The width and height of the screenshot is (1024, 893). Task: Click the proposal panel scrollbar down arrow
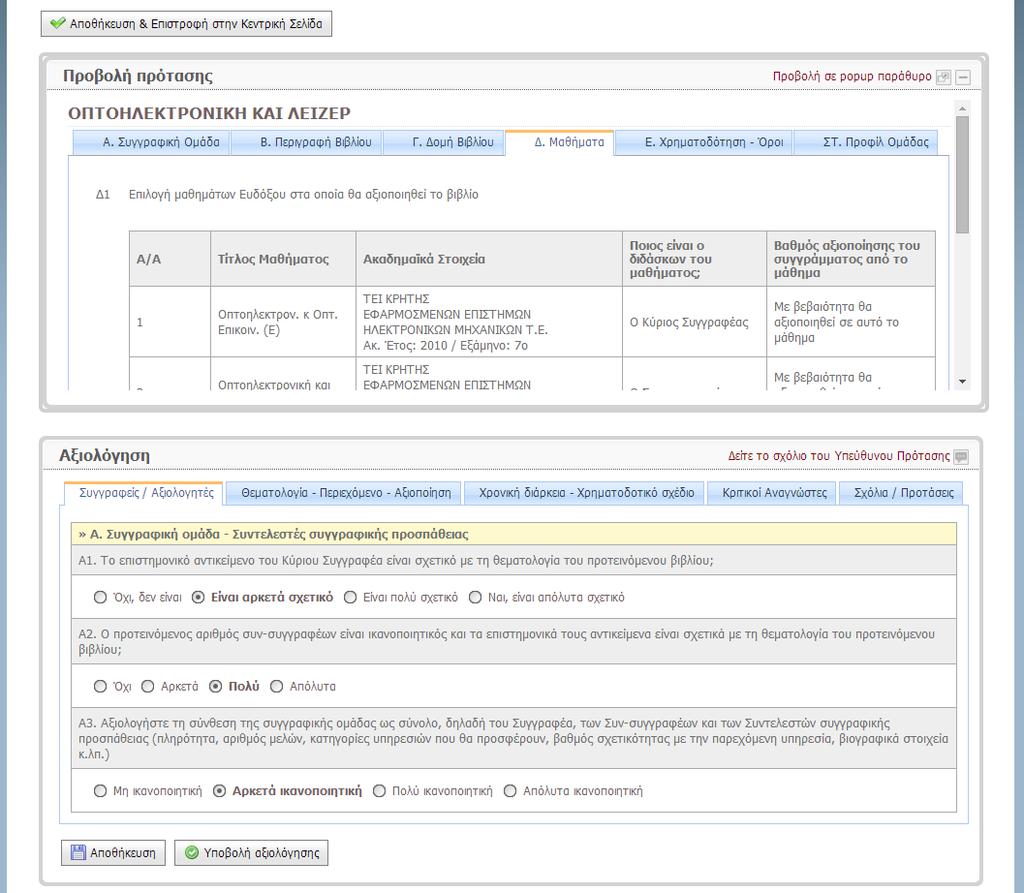point(962,382)
